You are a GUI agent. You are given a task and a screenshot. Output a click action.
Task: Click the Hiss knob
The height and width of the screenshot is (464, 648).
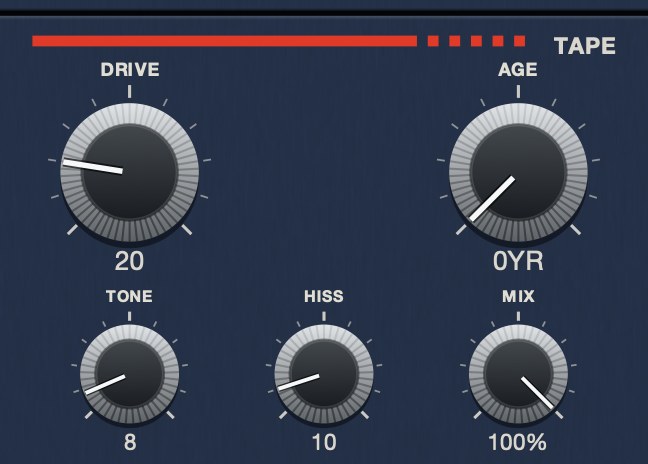point(324,374)
